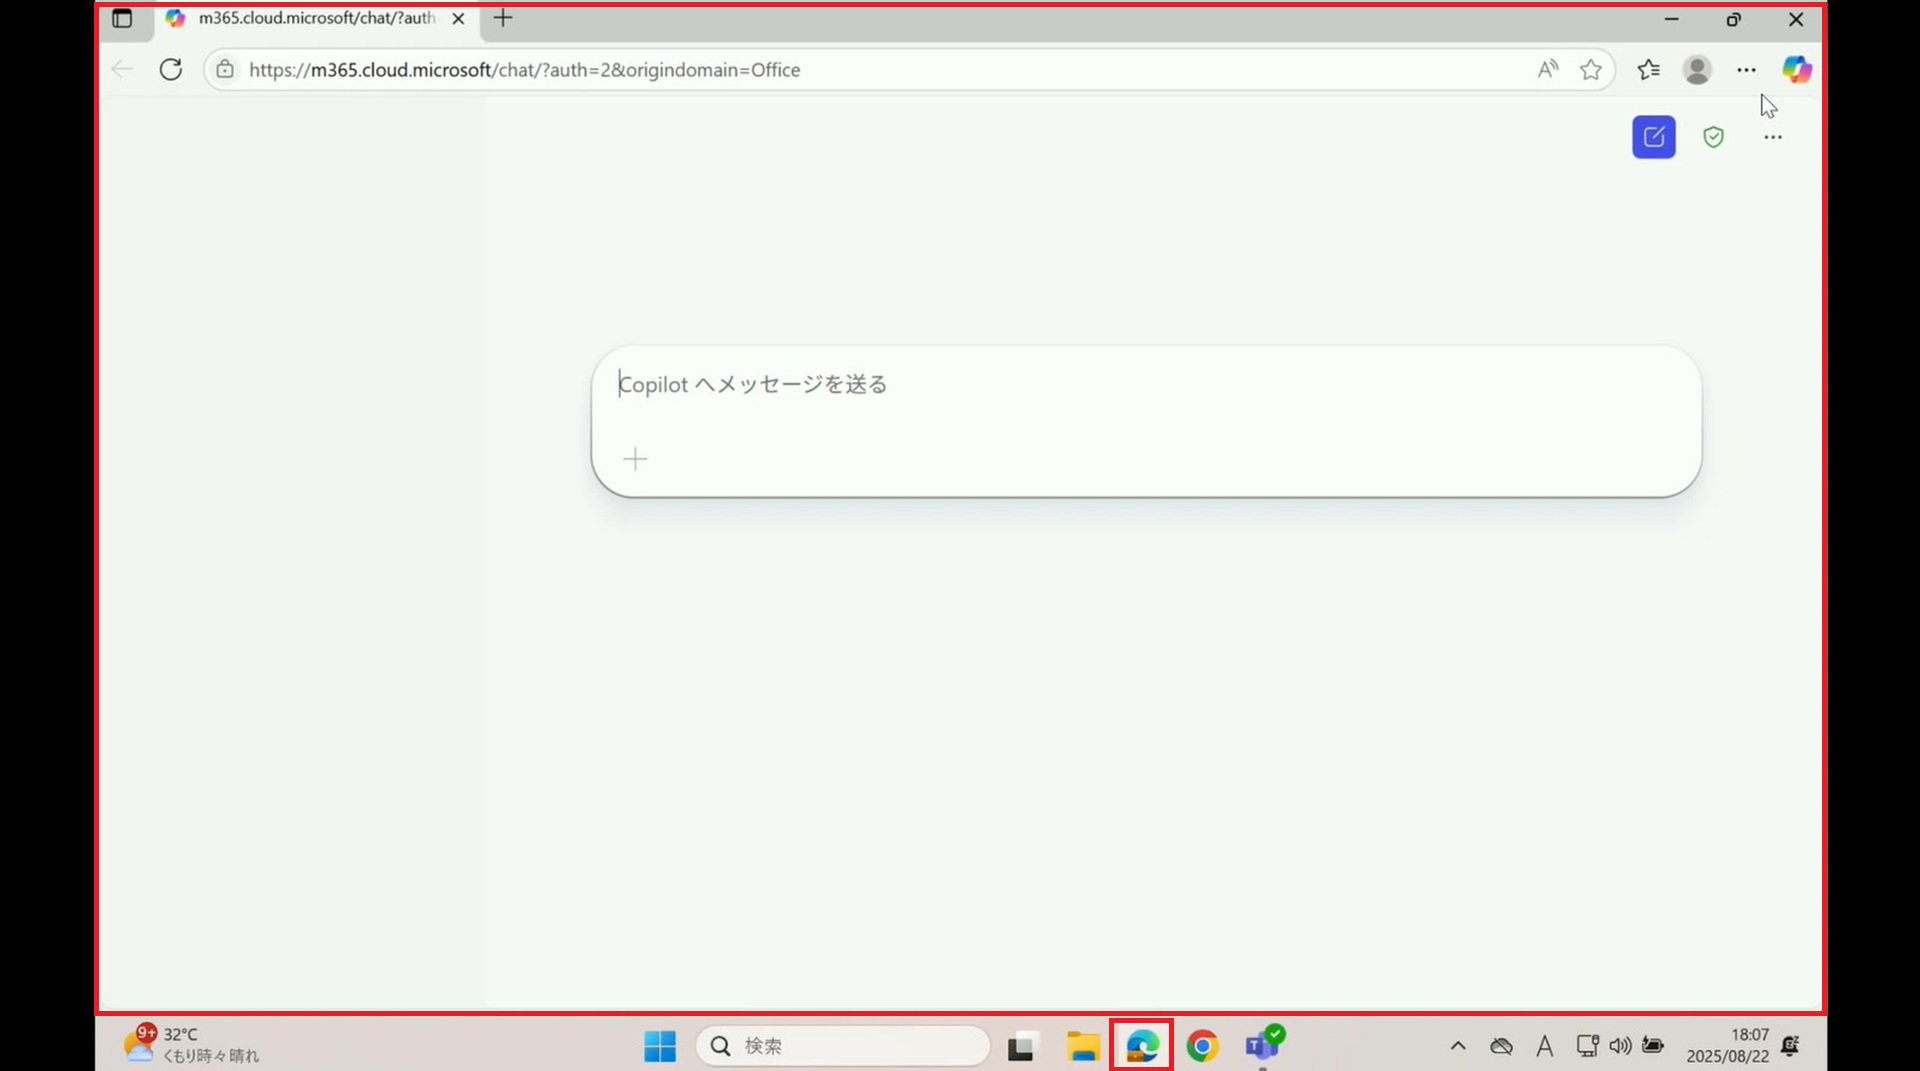
Task: Show hidden system tray icons
Action: click(x=1457, y=1046)
